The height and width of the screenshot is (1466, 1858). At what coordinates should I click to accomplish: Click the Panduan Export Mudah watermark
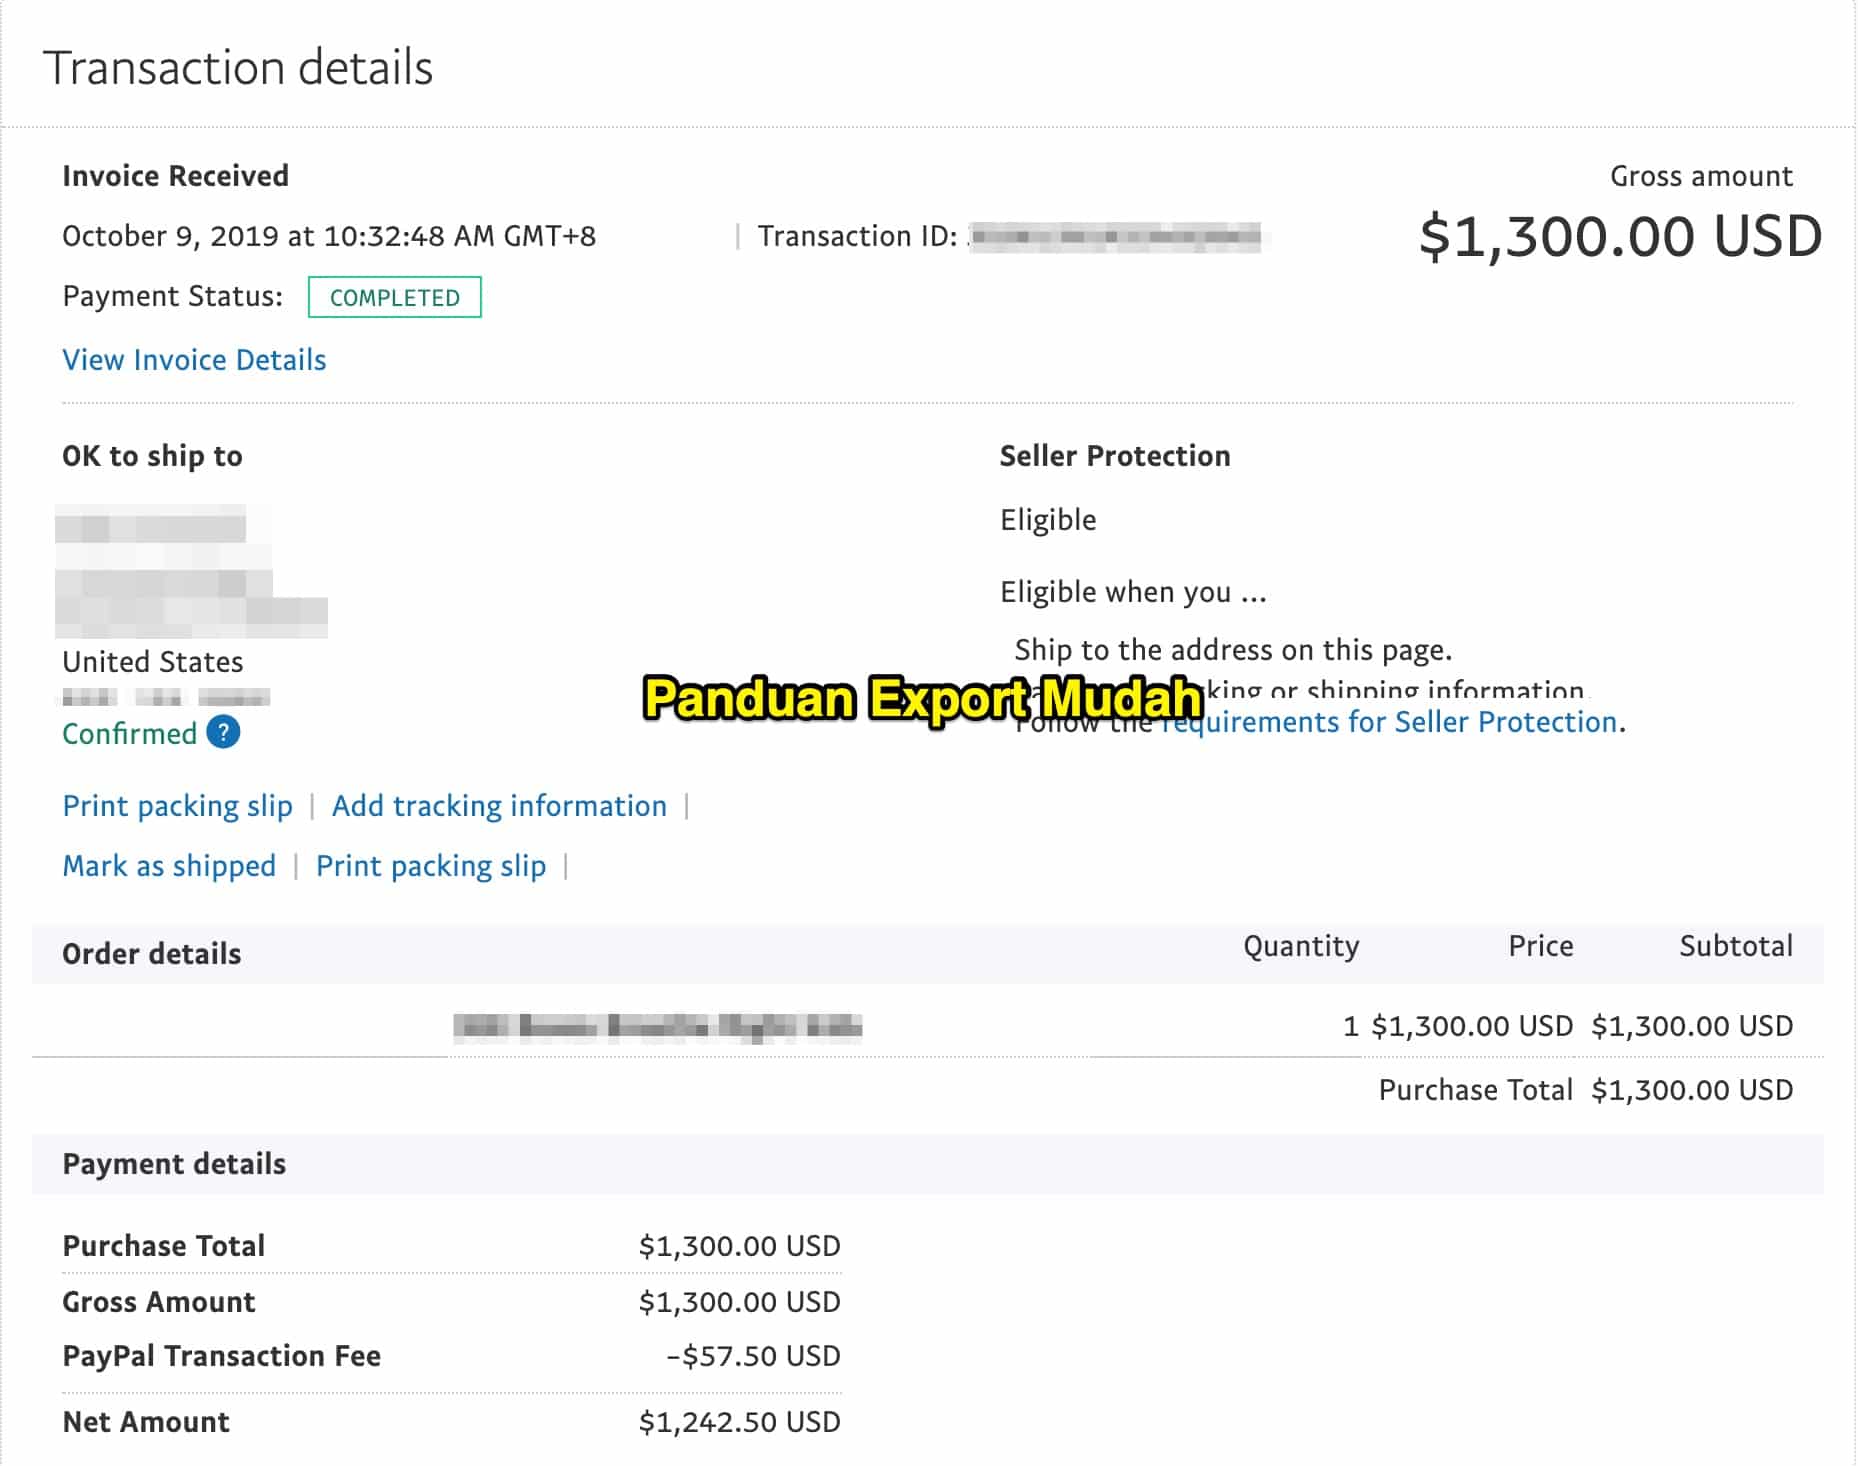coord(922,698)
